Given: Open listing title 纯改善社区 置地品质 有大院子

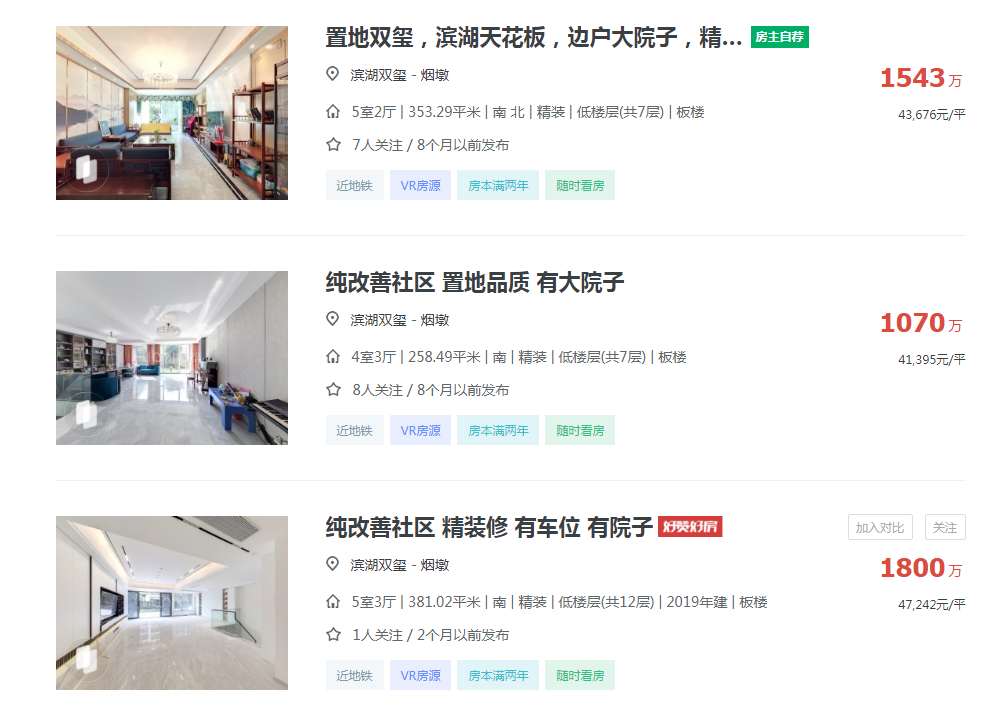Looking at the screenshot, I should (475, 282).
